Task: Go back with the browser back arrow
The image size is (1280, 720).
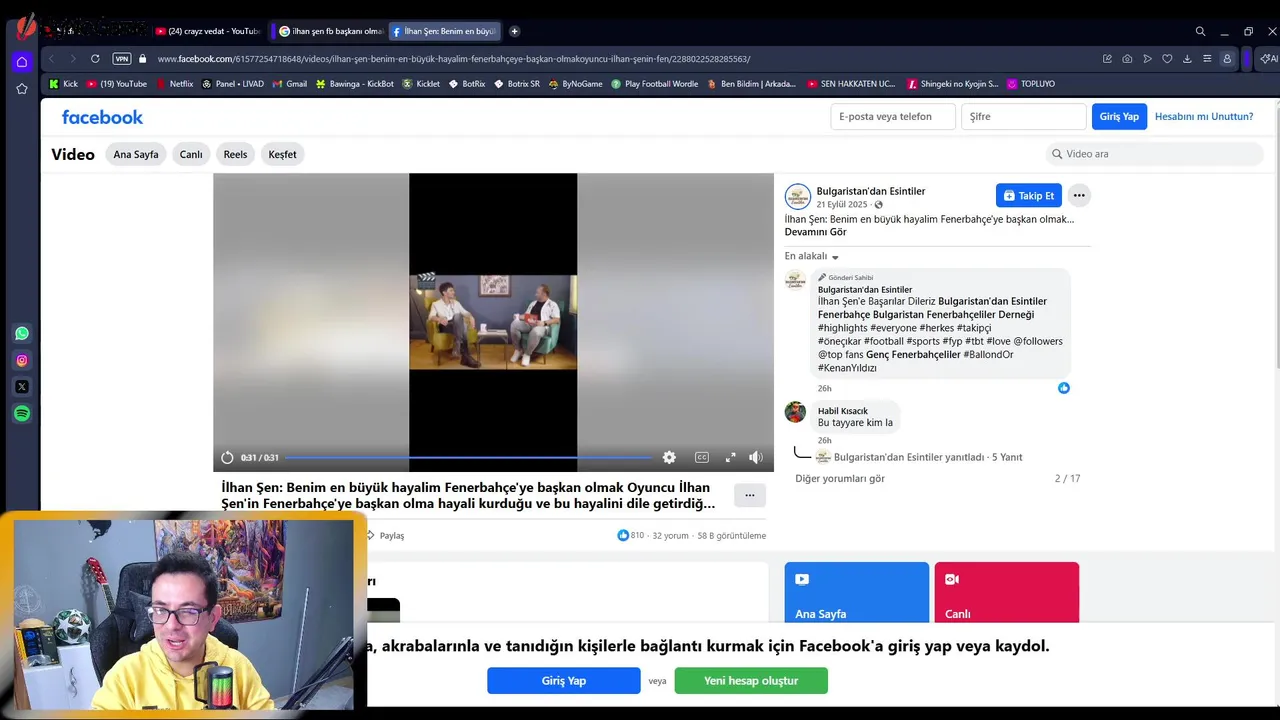Action: pos(51,59)
